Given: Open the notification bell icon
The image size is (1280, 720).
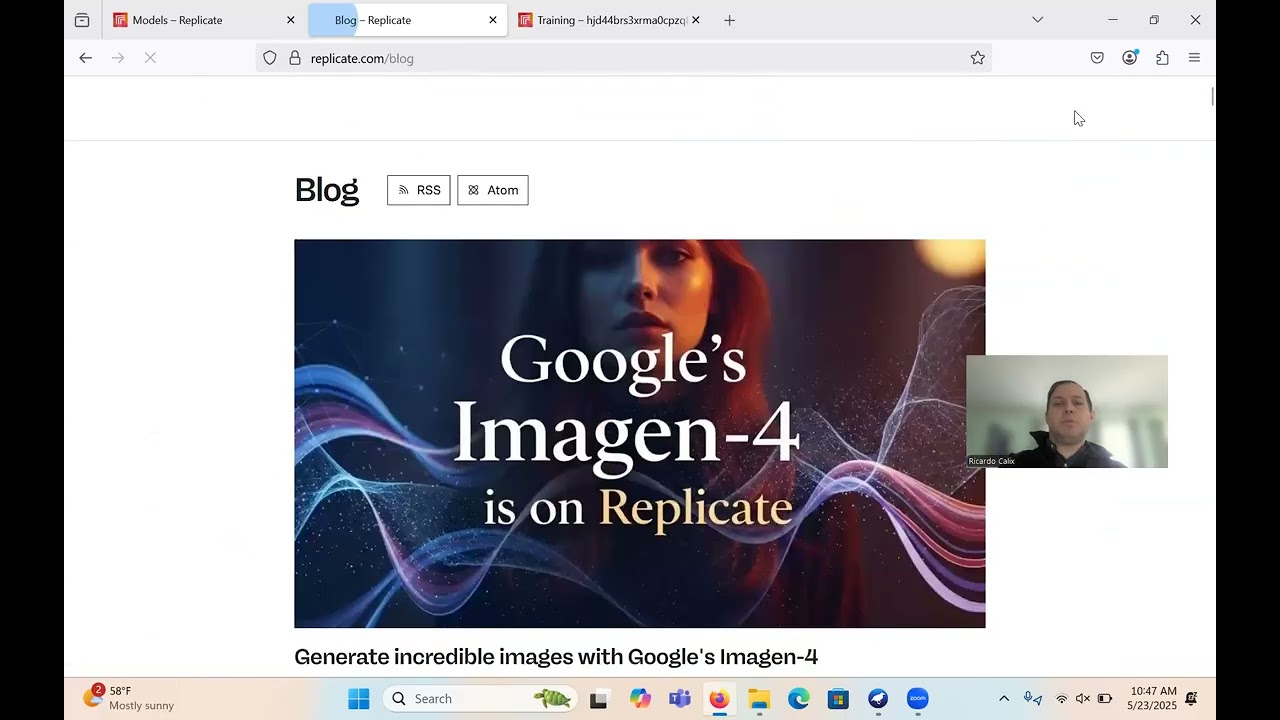Looking at the screenshot, I should coord(1192,699).
